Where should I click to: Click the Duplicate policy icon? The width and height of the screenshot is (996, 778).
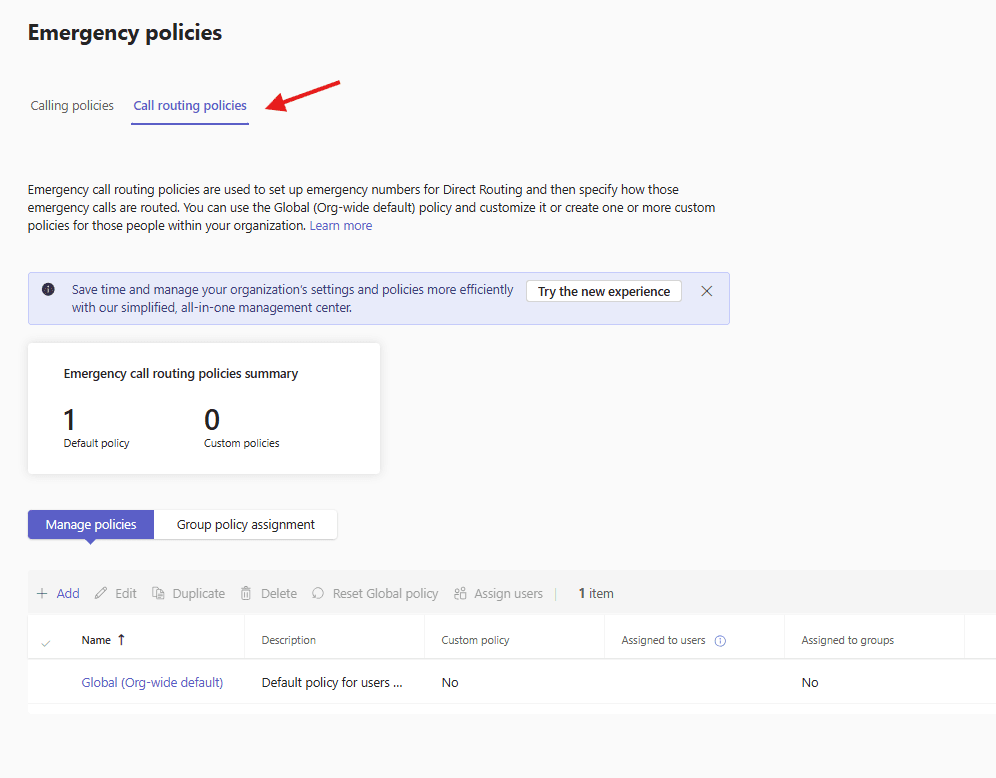coord(158,593)
